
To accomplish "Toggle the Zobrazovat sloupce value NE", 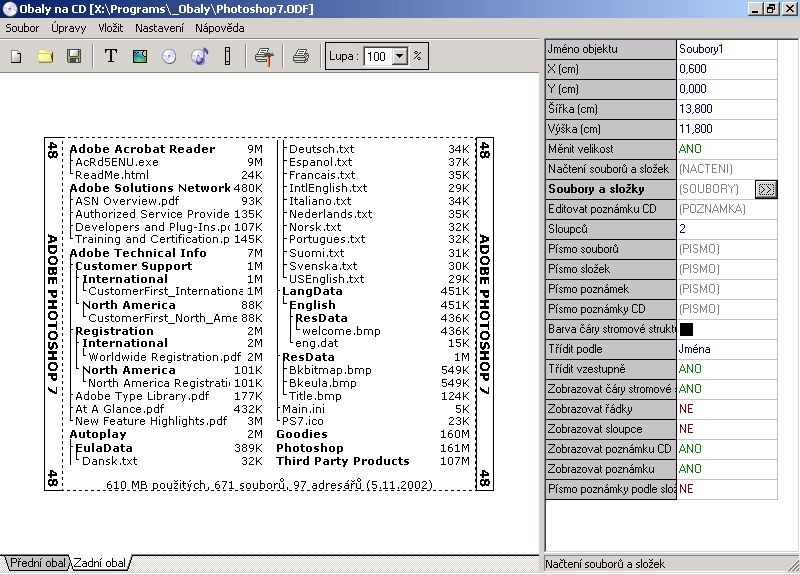I will (x=687, y=429).
